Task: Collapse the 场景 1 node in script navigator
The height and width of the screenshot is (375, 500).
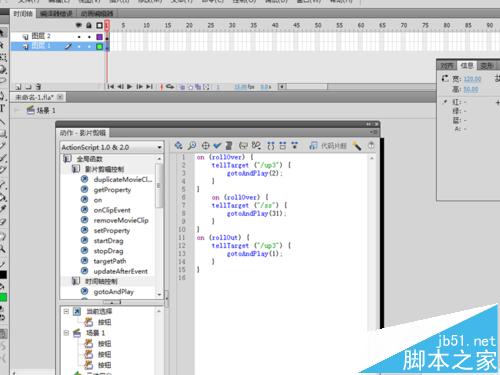Action: [x=66, y=333]
